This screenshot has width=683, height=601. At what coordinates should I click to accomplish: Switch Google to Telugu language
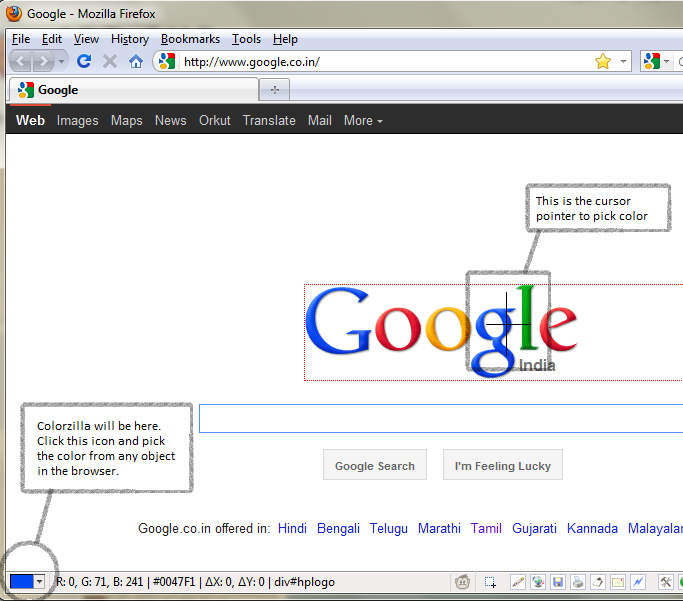pyautogui.click(x=389, y=528)
